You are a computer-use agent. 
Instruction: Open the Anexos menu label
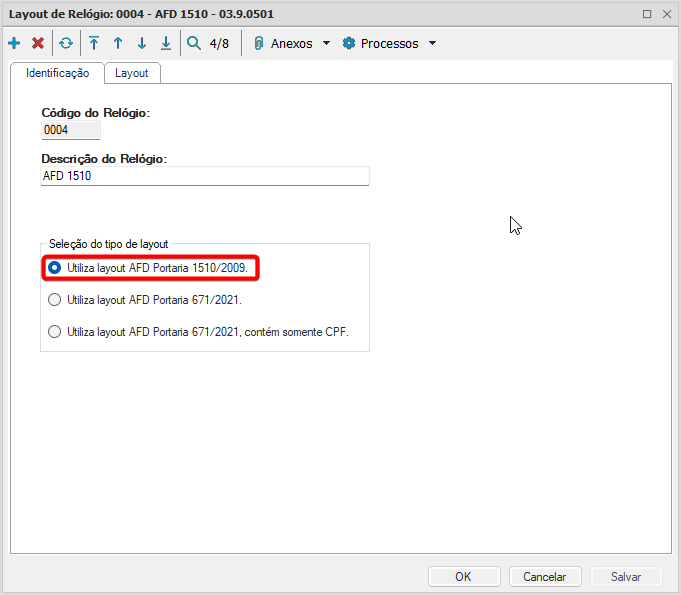(291, 44)
